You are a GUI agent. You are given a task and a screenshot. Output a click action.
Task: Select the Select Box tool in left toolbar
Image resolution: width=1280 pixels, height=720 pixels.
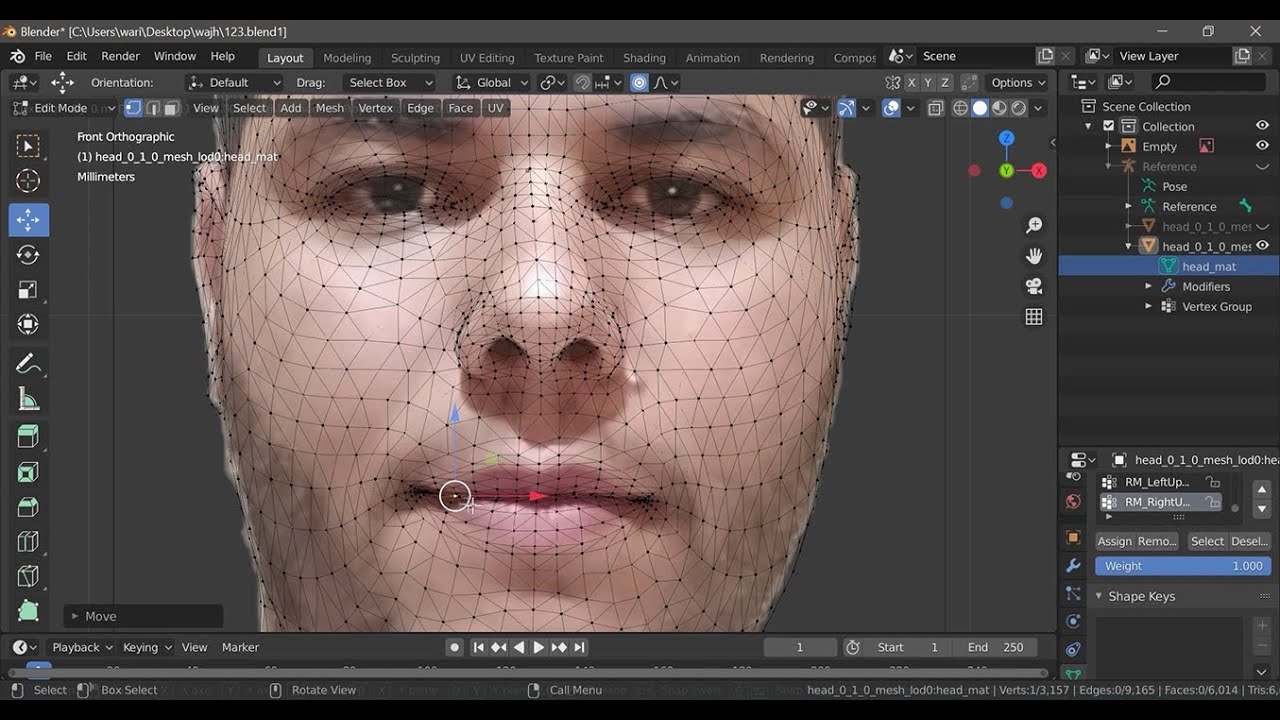(x=28, y=146)
